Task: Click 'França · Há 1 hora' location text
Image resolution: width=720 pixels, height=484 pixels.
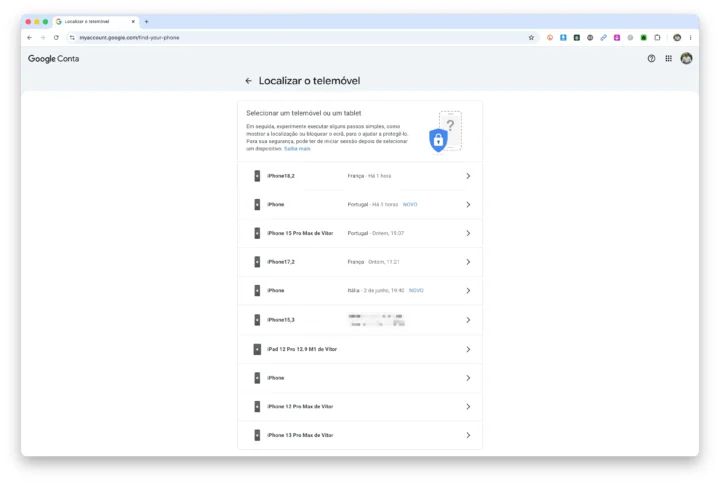Action: point(369,176)
